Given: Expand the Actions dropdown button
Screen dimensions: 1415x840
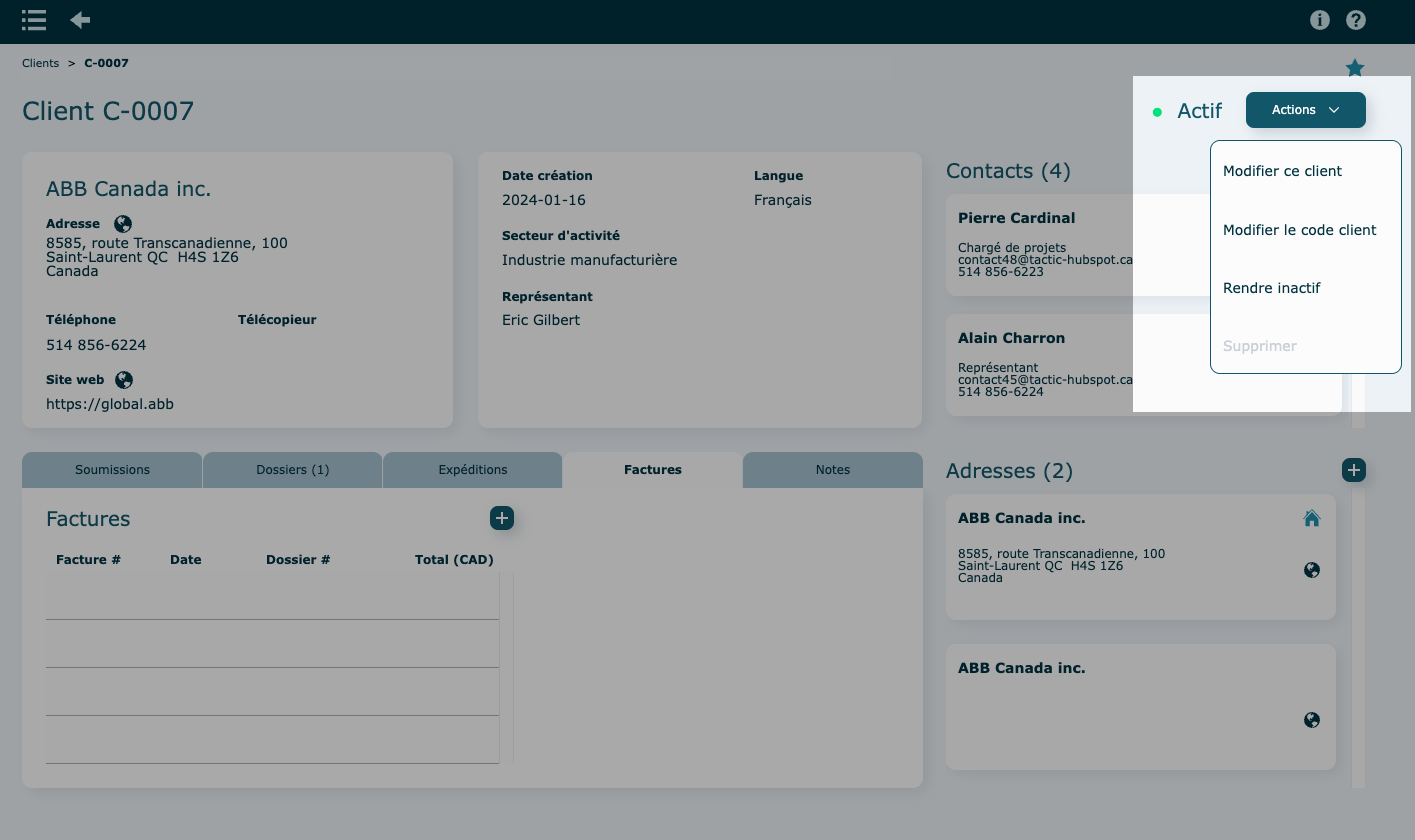Looking at the screenshot, I should coord(1305,110).
